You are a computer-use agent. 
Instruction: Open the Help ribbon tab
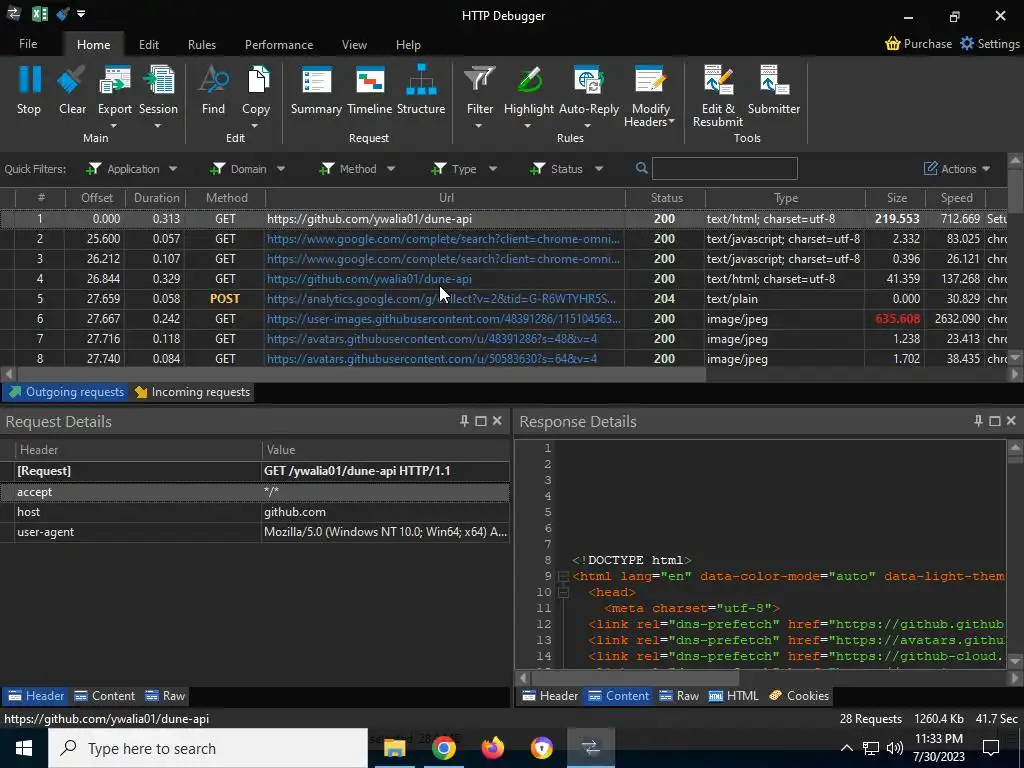click(408, 44)
